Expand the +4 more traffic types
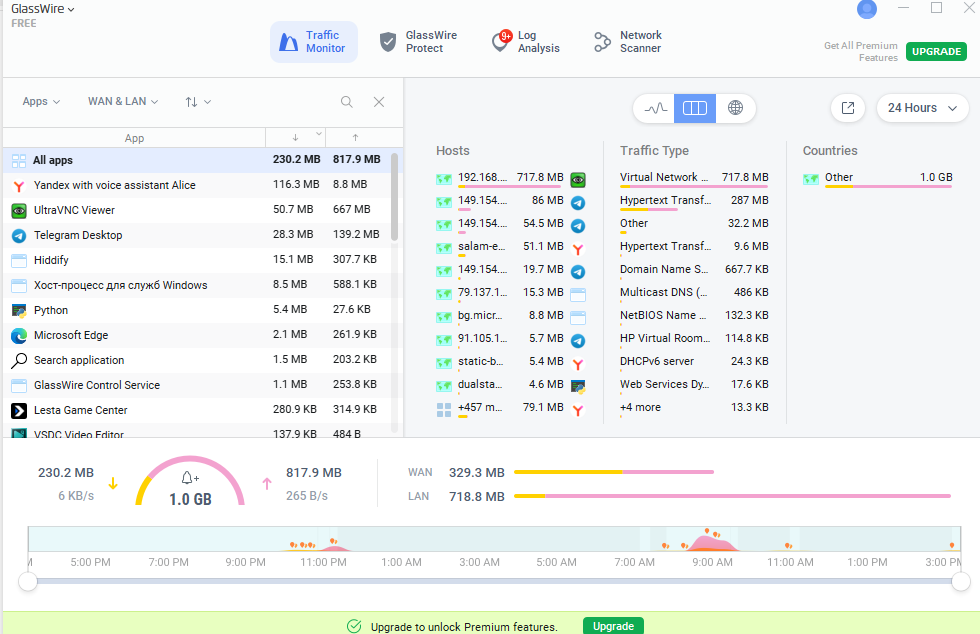Image resolution: width=980 pixels, height=634 pixels. tap(694, 408)
